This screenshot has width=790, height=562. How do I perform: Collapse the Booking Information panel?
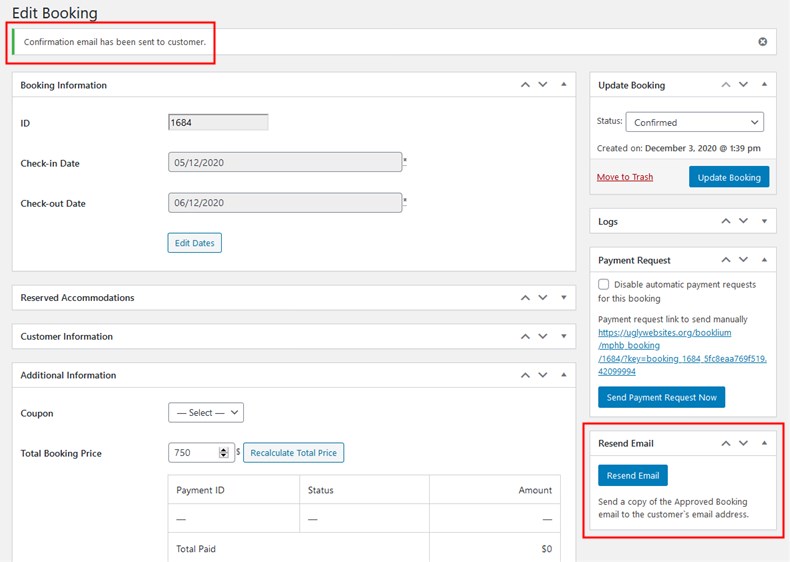coord(564,85)
